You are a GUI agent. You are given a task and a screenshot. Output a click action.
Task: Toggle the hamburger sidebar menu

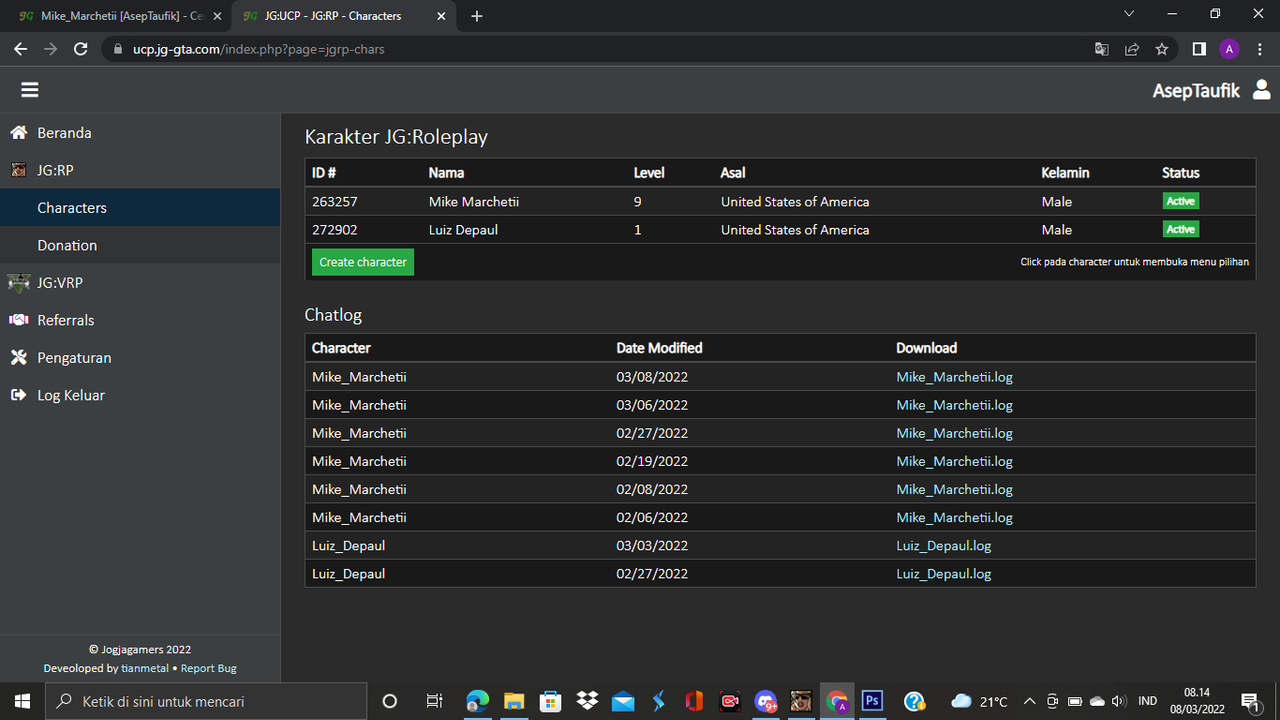30,90
